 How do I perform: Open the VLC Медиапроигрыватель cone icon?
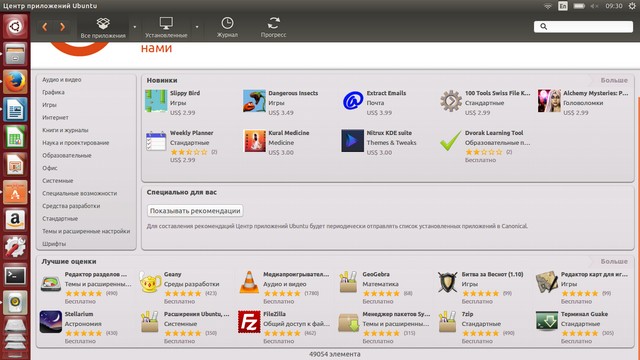coord(249,282)
